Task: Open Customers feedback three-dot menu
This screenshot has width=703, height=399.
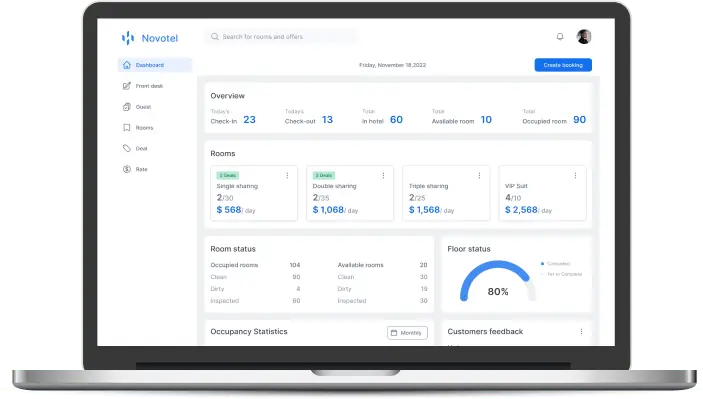Action: click(x=581, y=331)
